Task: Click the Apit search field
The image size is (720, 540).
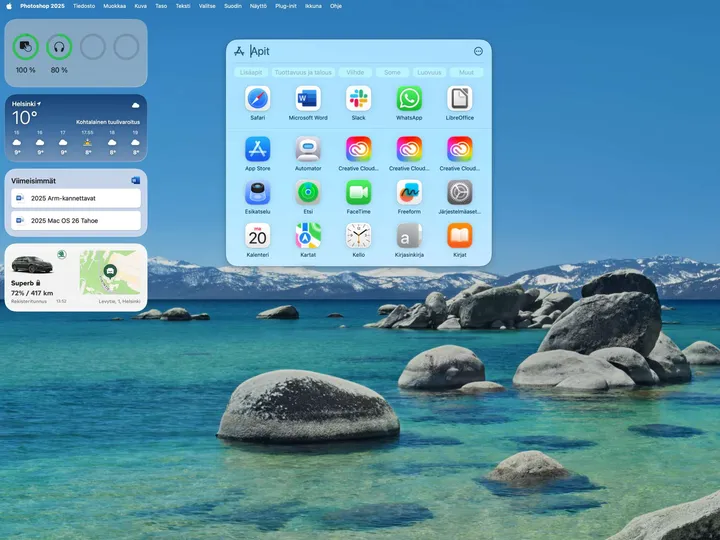Action: pyautogui.click(x=350, y=51)
